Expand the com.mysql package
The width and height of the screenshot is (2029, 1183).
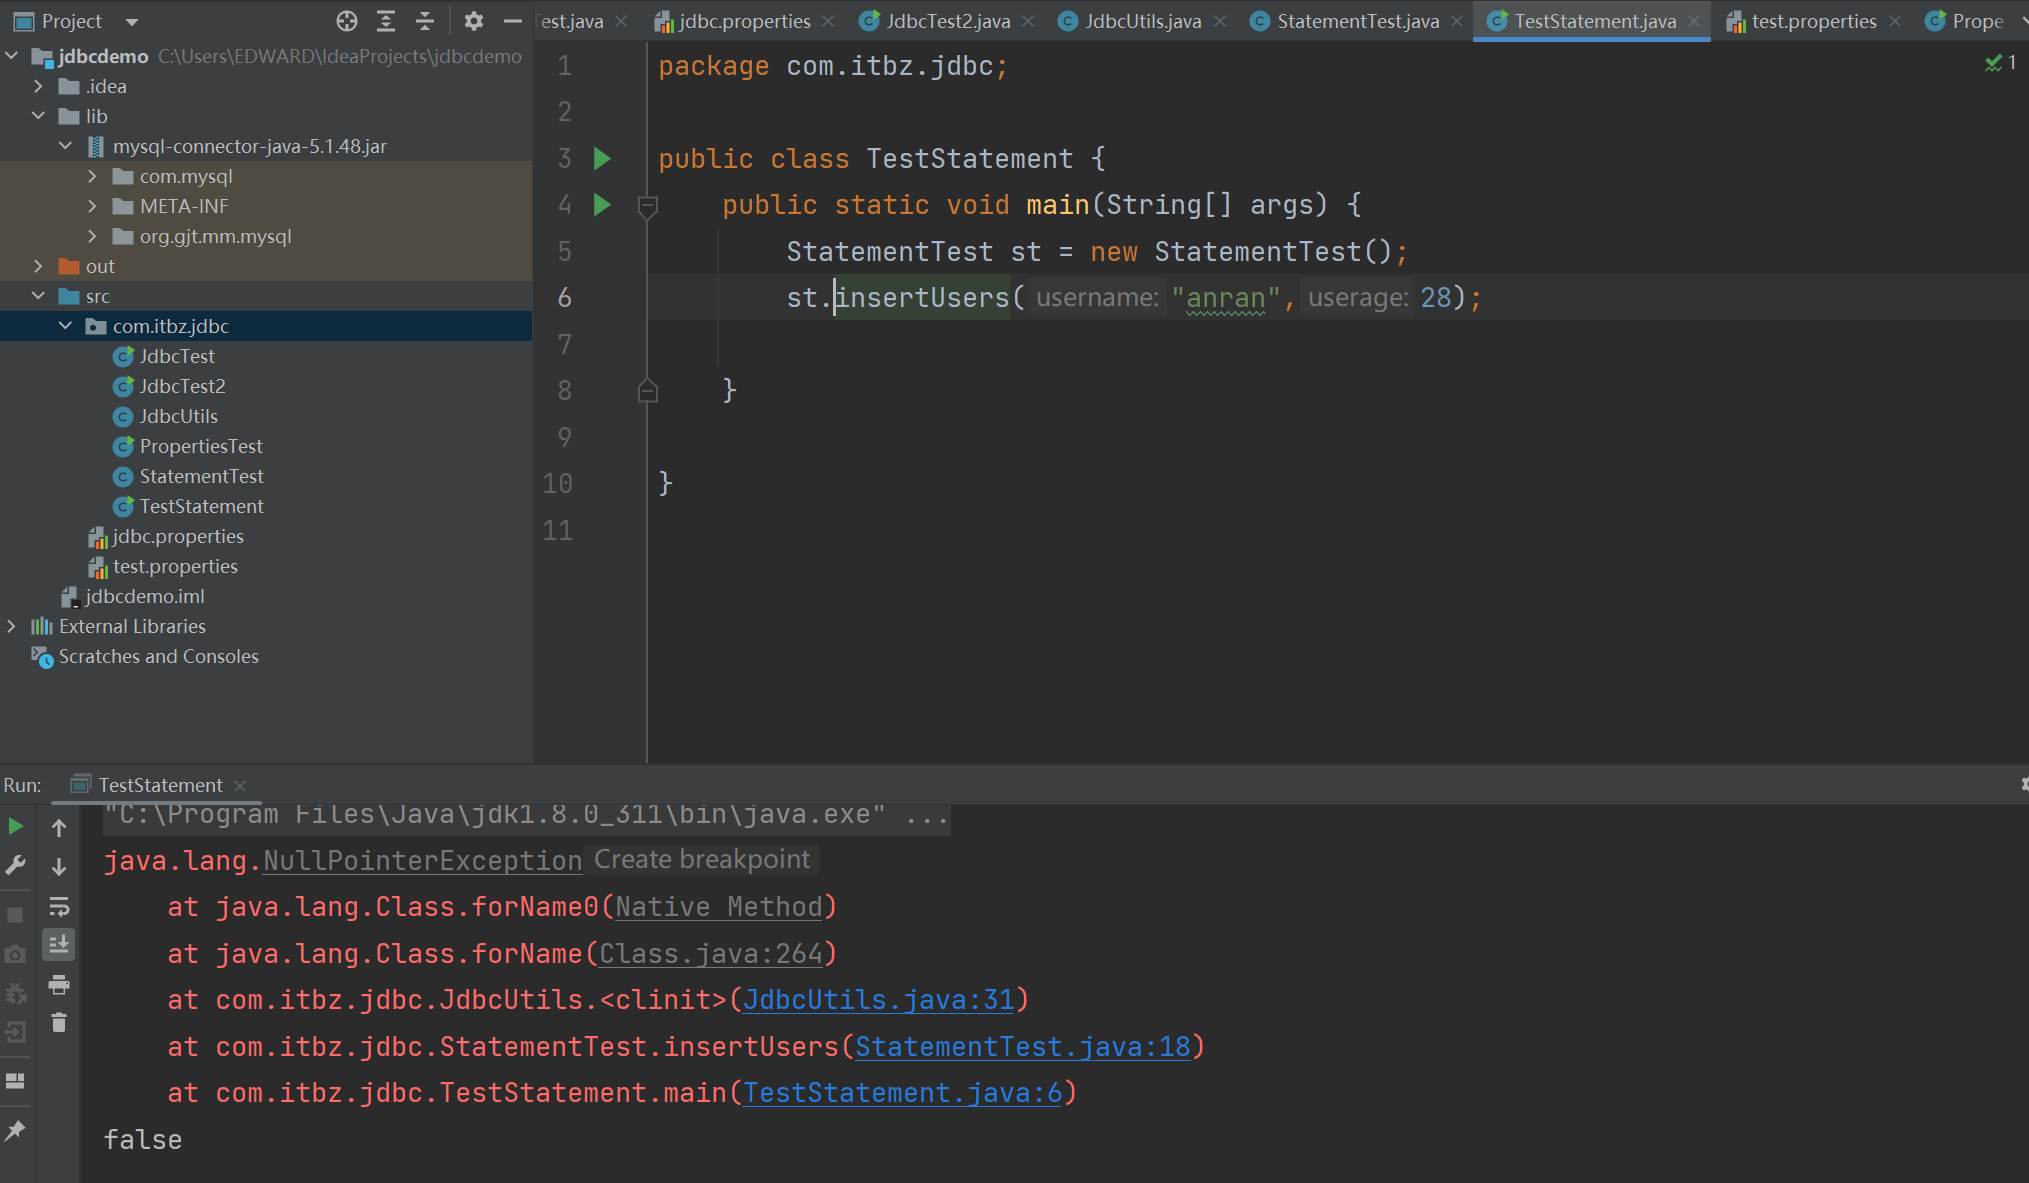(x=92, y=176)
